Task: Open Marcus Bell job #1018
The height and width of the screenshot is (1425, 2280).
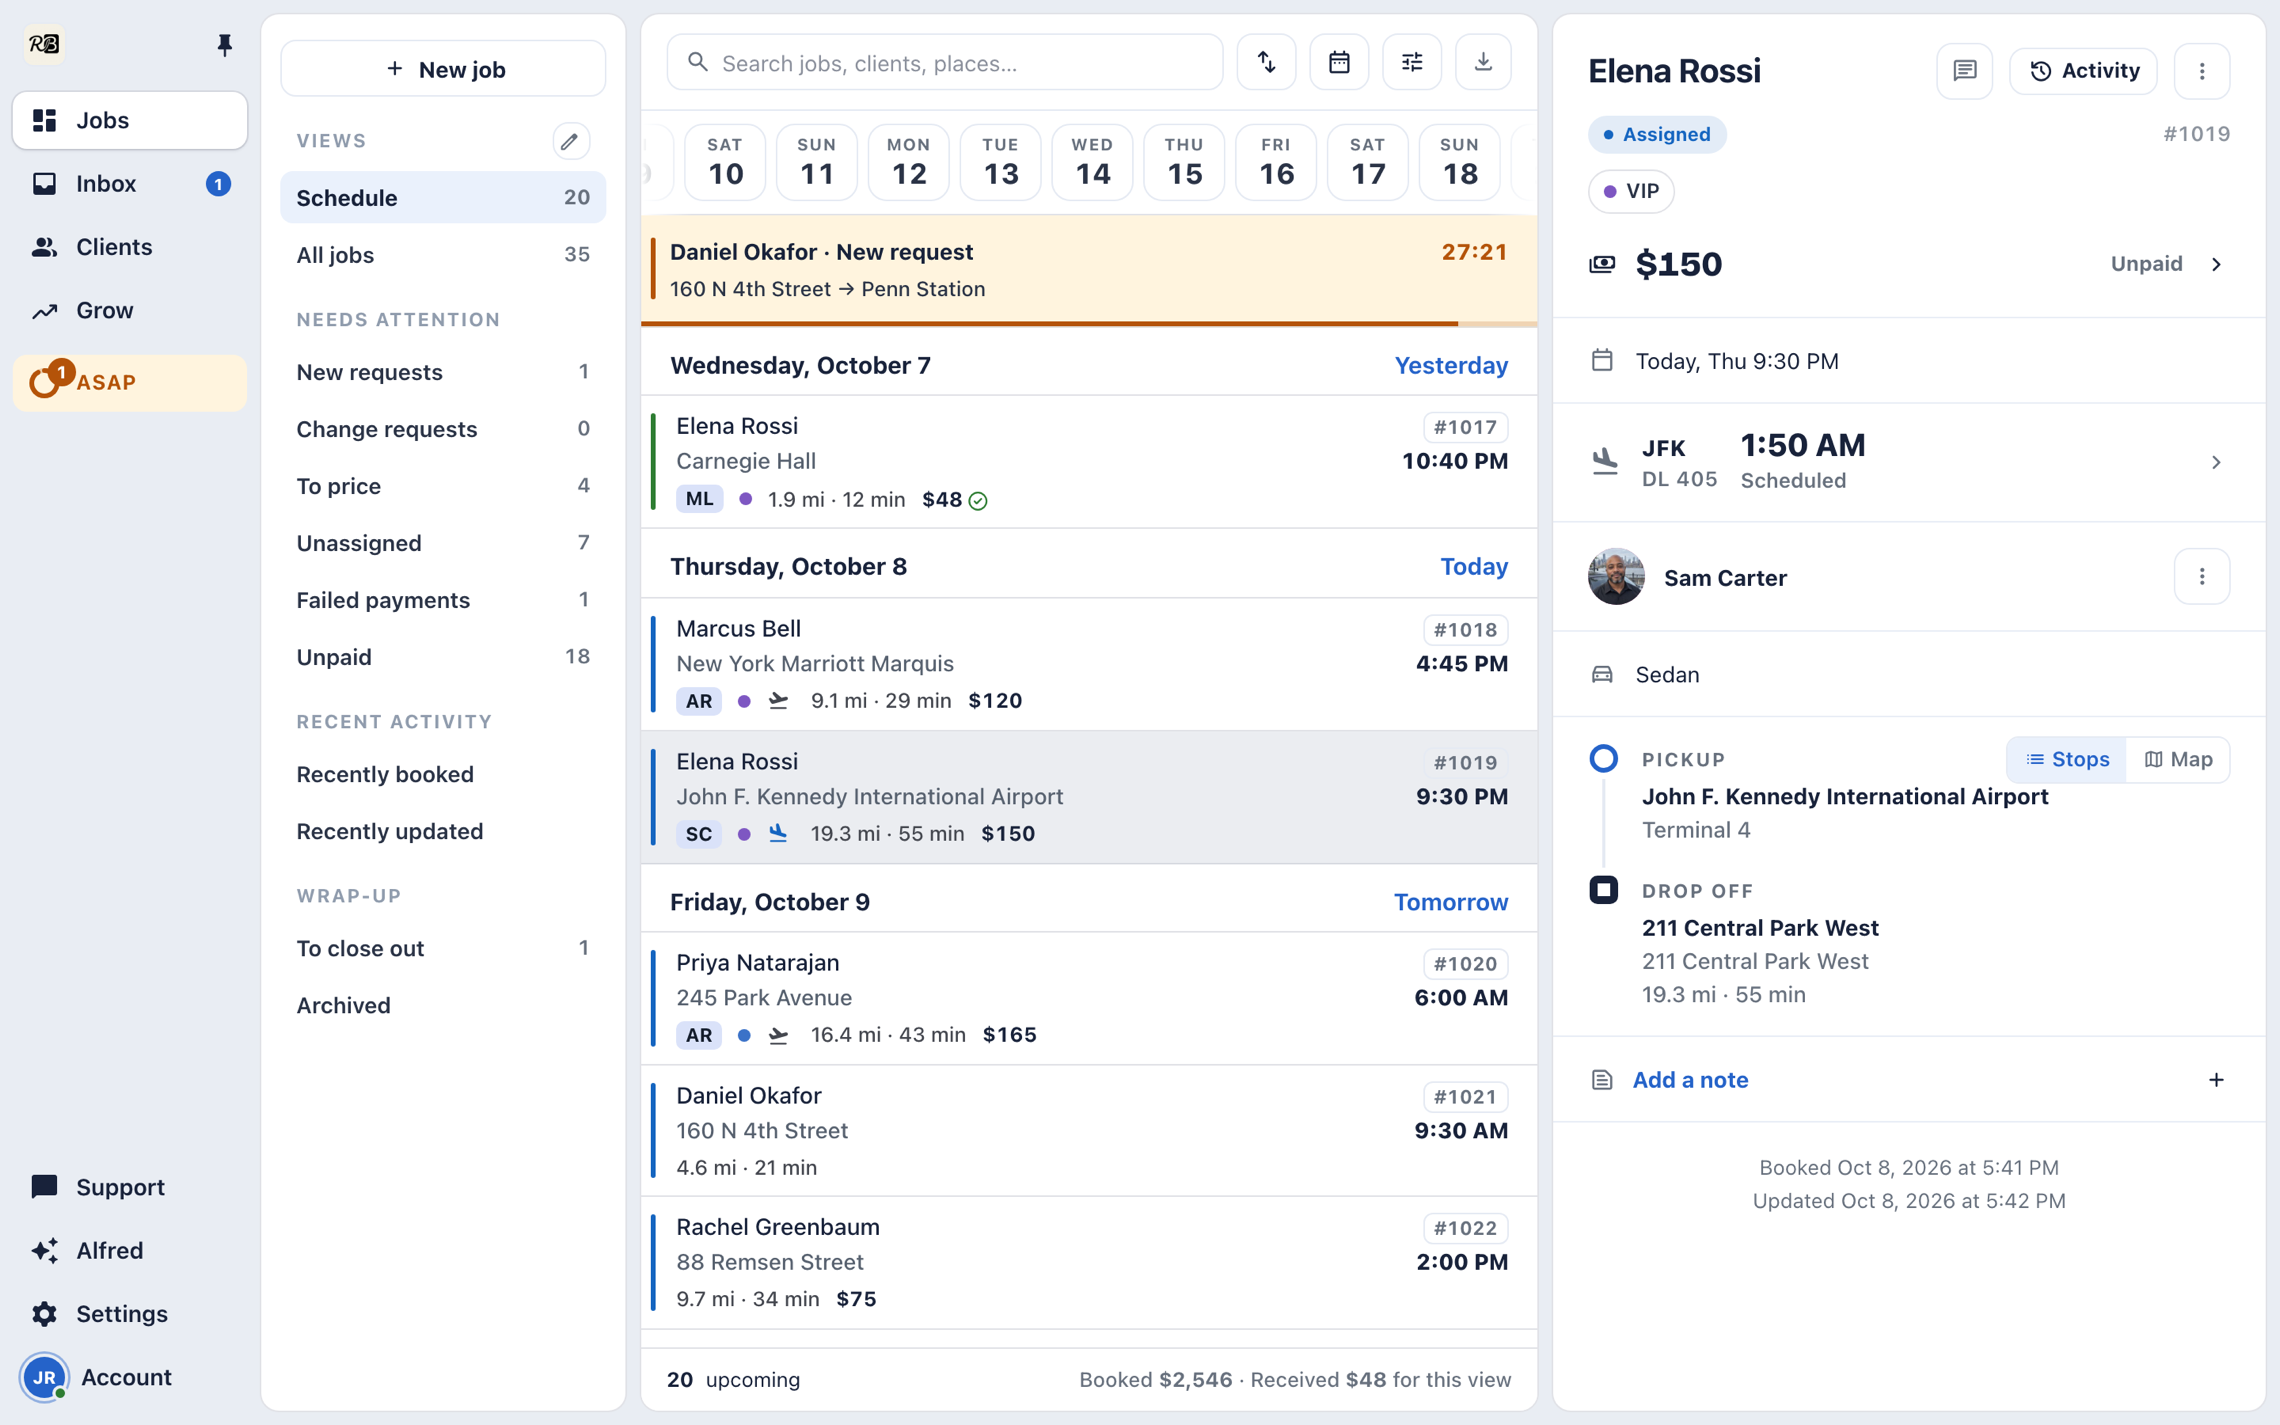Action: 1088,665
